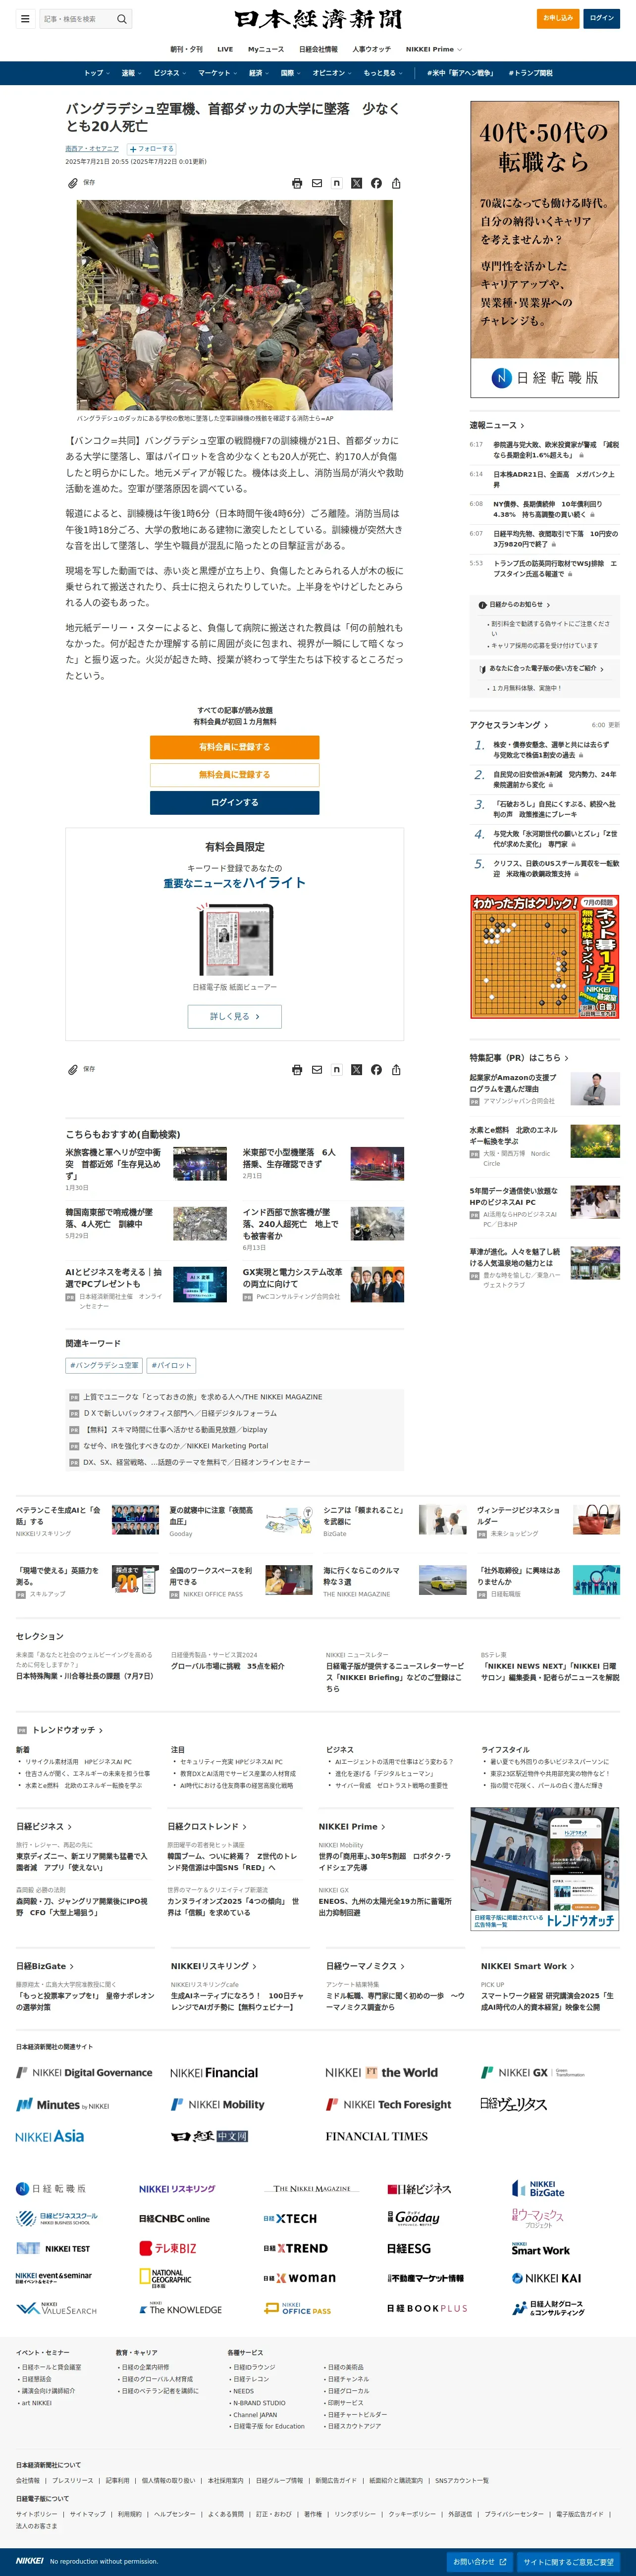This screenshot has height=2576, width=636.
Task: Click the blue ログイン button in header
Action: click(x=602, y=18)
